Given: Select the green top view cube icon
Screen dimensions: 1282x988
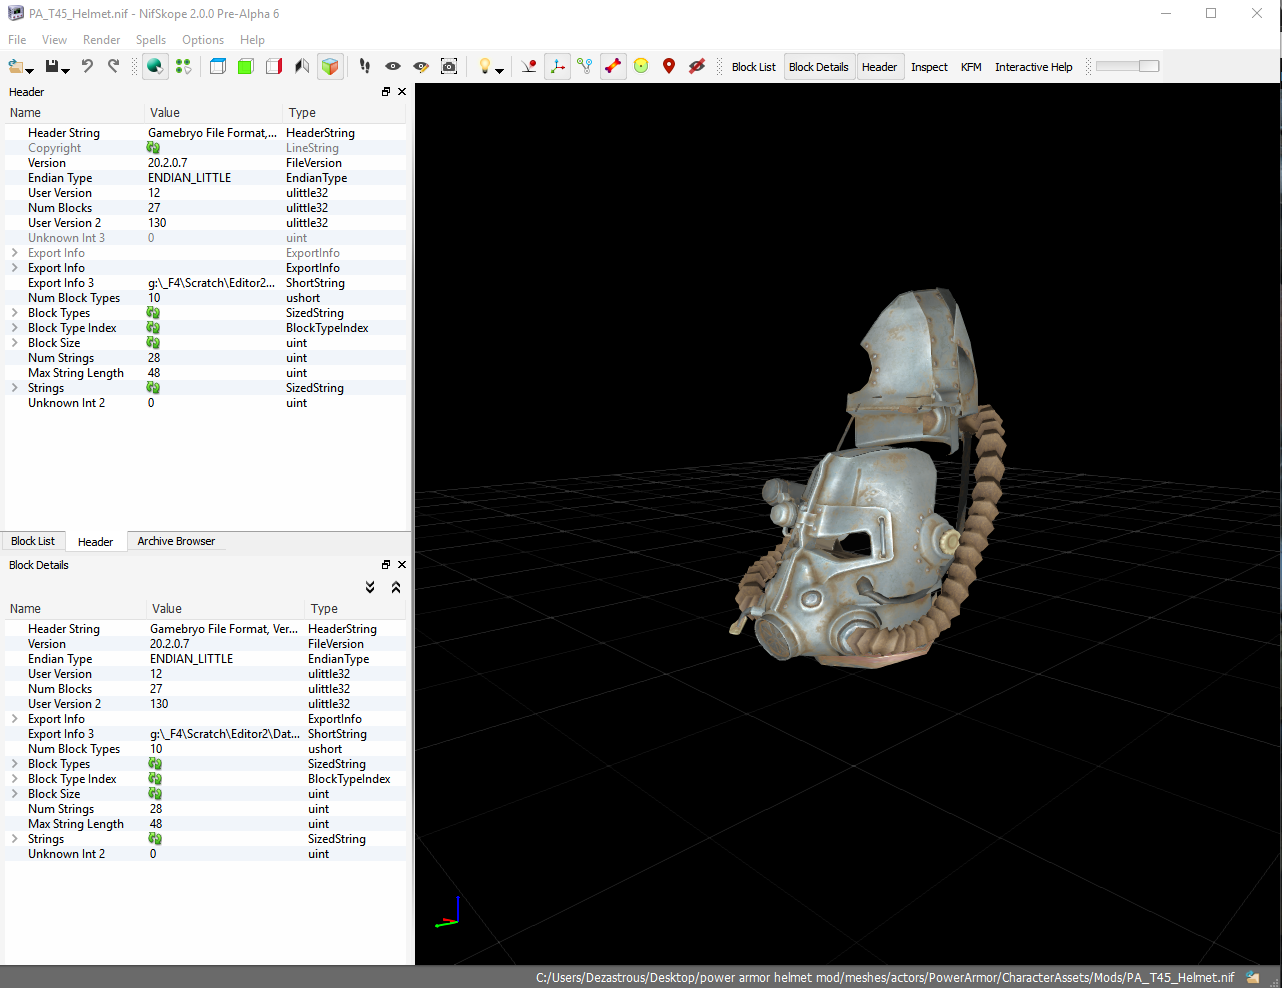Looking at the screenshot, I should pyautogui.click(x=245, y=66).
